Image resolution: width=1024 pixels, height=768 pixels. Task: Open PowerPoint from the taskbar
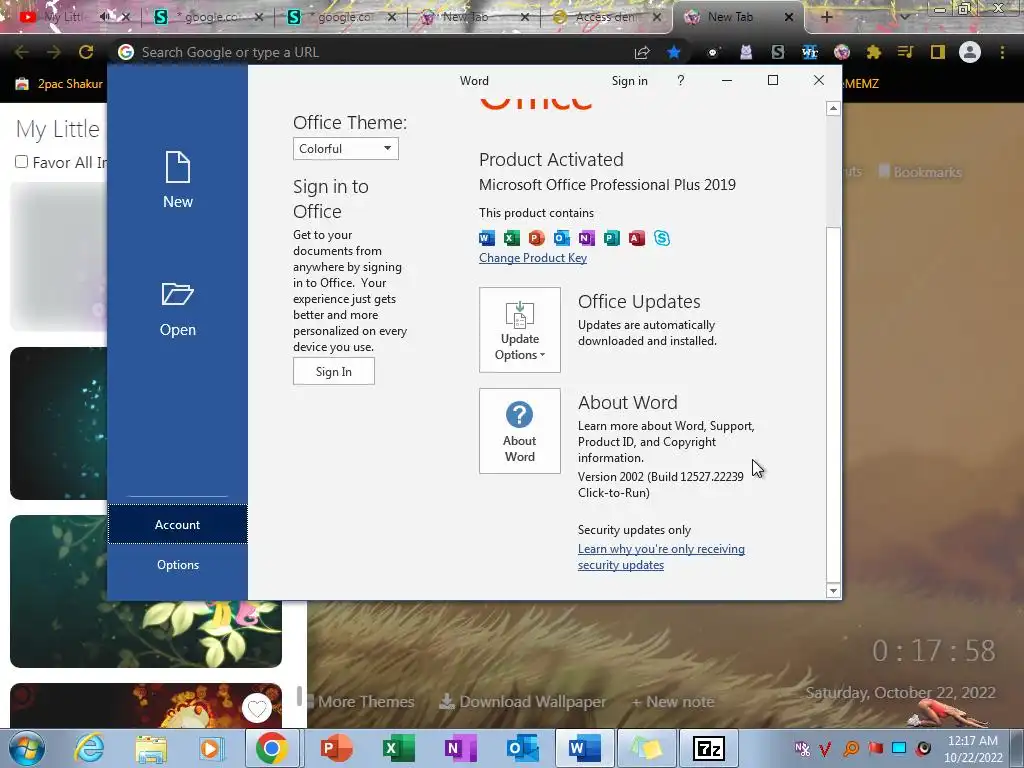(x=337, y=748)
